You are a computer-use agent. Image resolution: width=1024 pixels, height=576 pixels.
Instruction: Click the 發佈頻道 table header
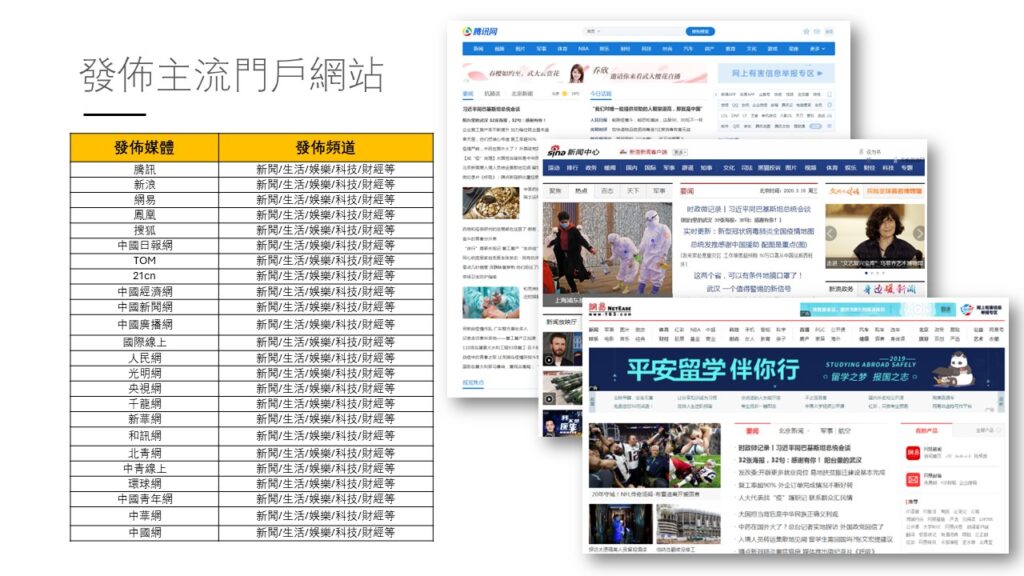coord(325,148)
